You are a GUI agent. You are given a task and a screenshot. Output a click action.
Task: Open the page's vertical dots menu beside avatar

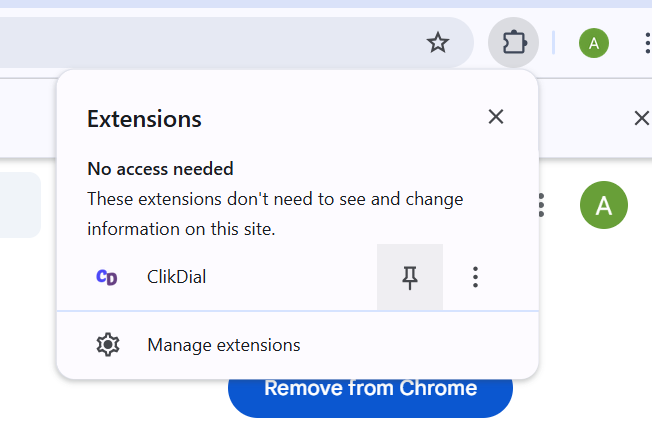[x=541, y=205]
